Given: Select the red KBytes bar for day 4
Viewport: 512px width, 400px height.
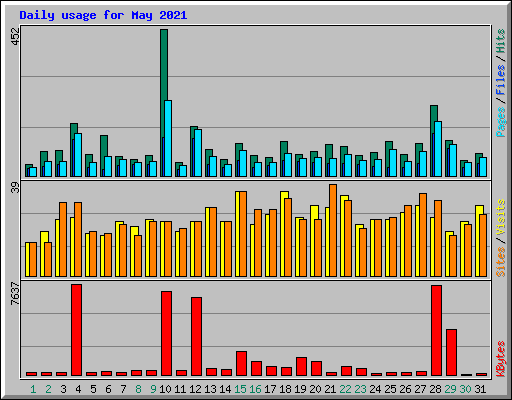Looking at the screenshot, I should tap(76, 330).
